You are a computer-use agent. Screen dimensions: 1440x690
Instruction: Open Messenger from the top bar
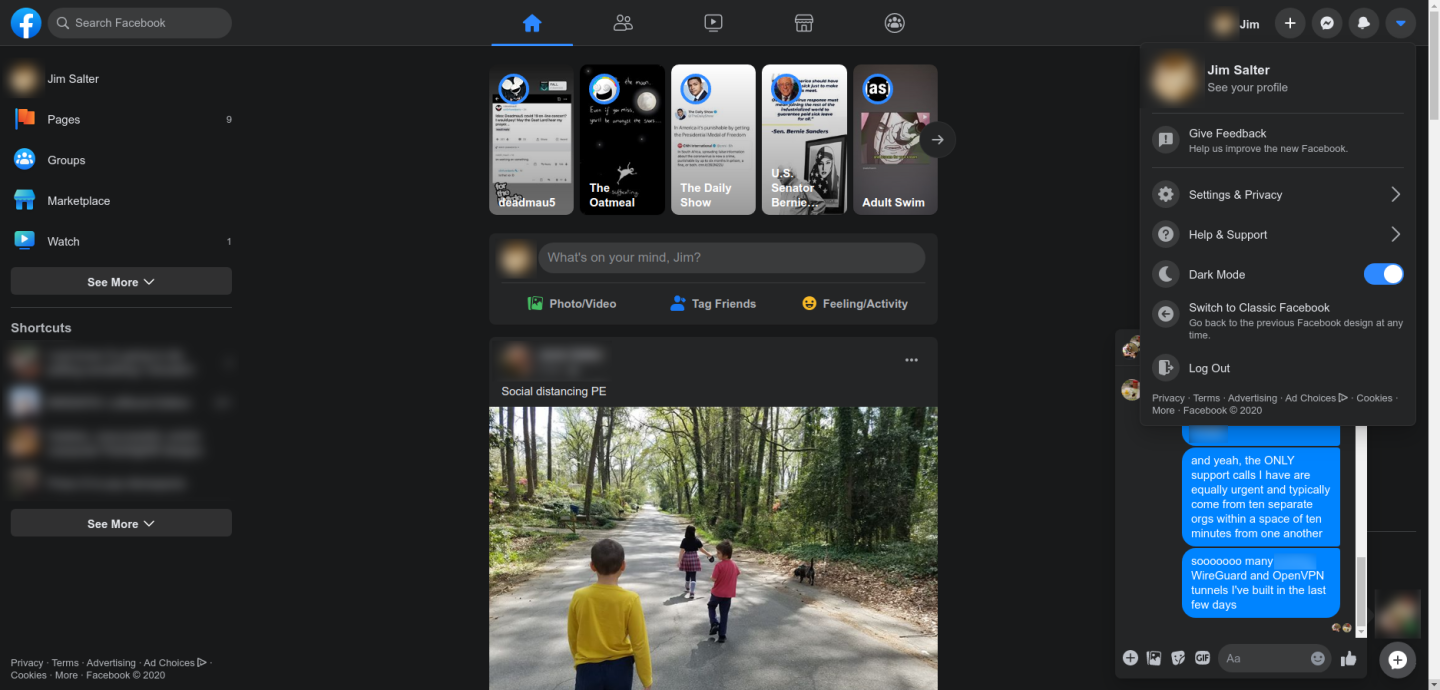click(1326, 22)
